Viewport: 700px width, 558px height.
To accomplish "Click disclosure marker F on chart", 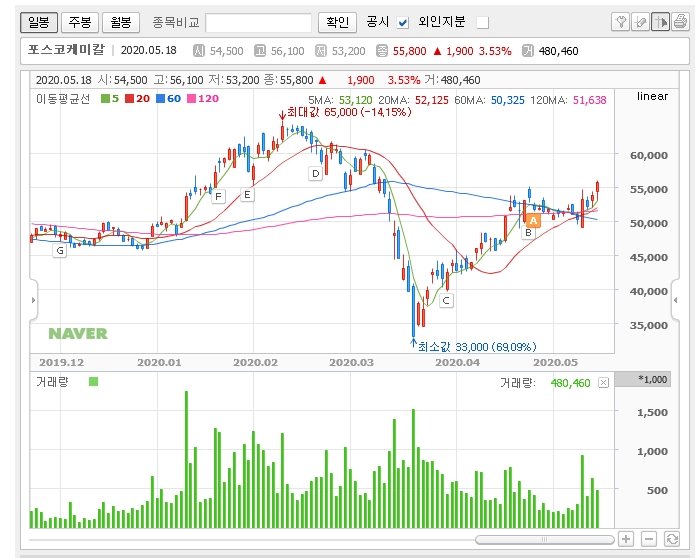I will (x=218, y=196).
